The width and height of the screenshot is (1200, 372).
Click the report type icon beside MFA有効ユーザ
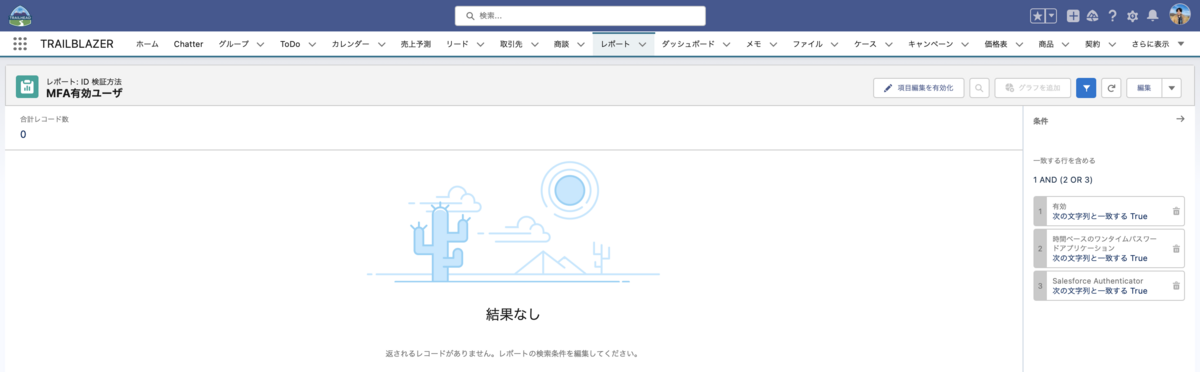click(27, 87)
